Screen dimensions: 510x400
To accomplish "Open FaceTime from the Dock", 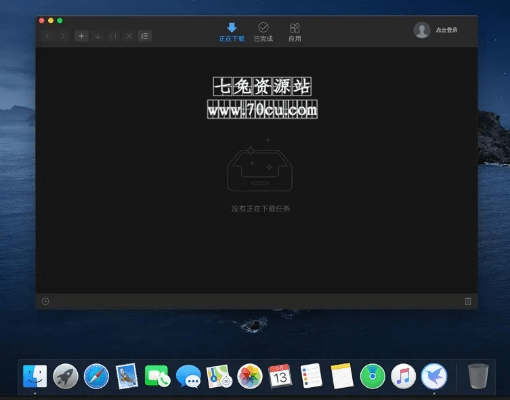I will [x=157, y=376].
